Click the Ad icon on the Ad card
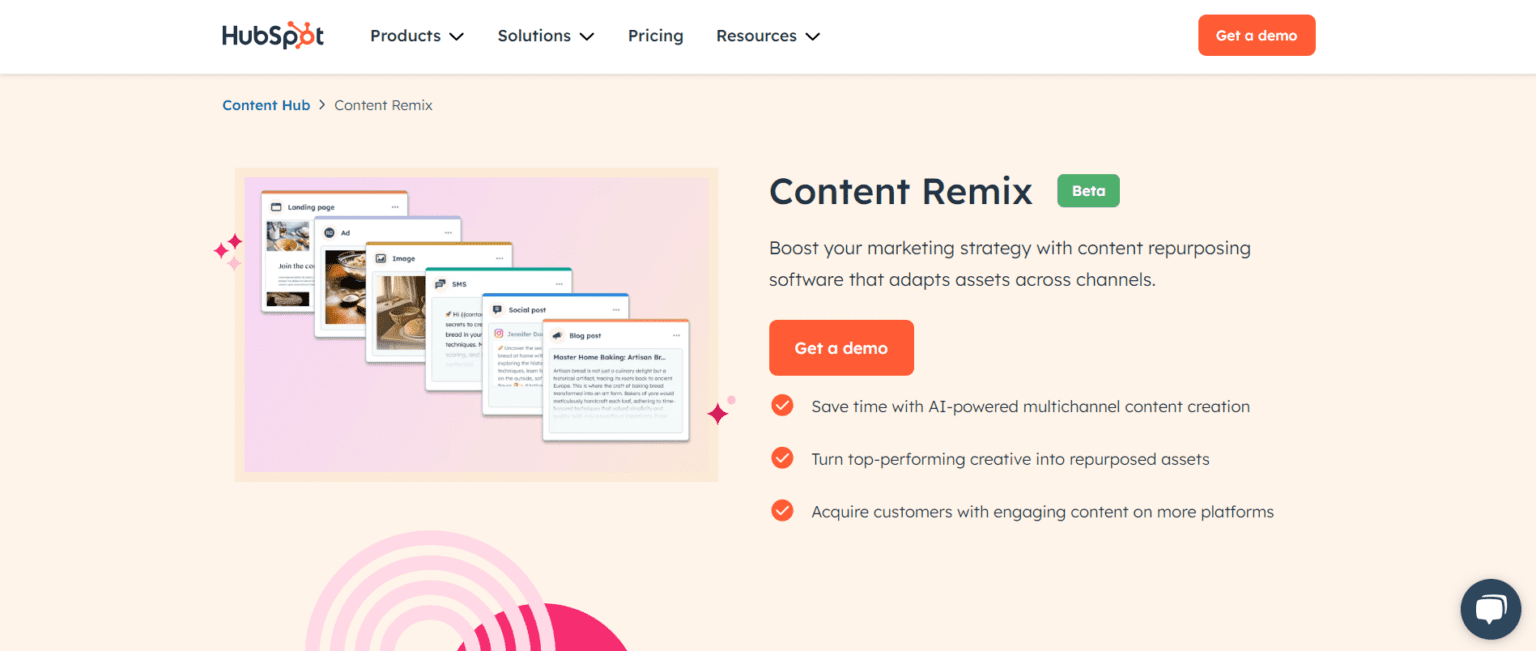 [x=328, y=231]
